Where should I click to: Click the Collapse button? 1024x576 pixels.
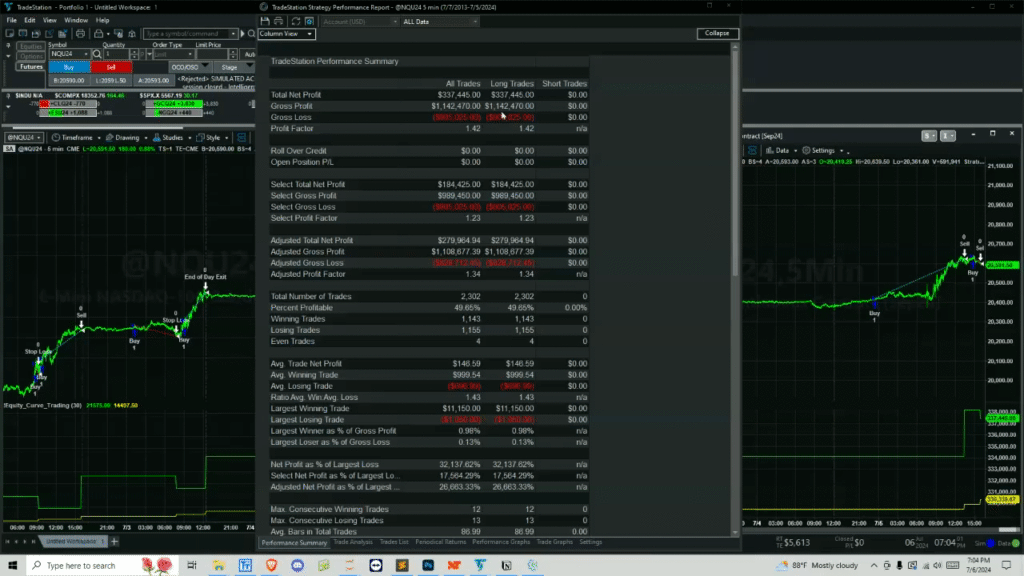[717, 33]
